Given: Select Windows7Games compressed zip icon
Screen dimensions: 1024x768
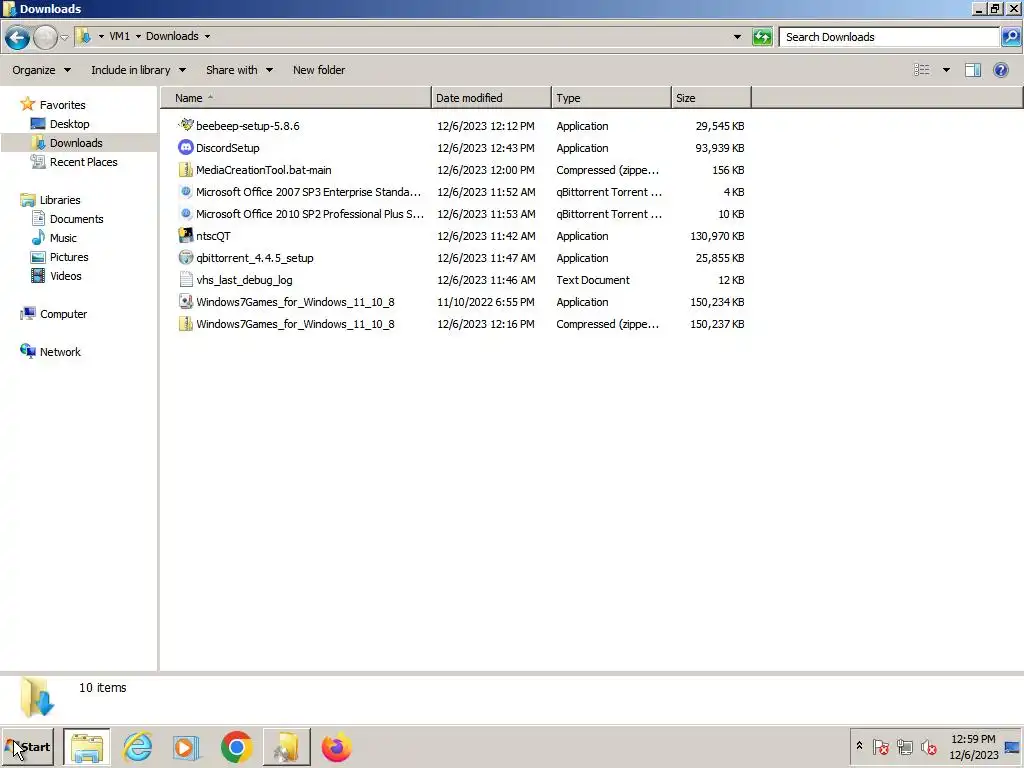Looking at the screenshot, I should tap(185, 324).
